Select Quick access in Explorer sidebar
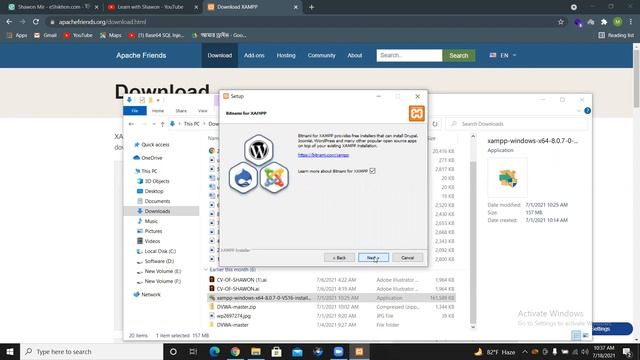640x360 pixels. (x=155, y=144)
